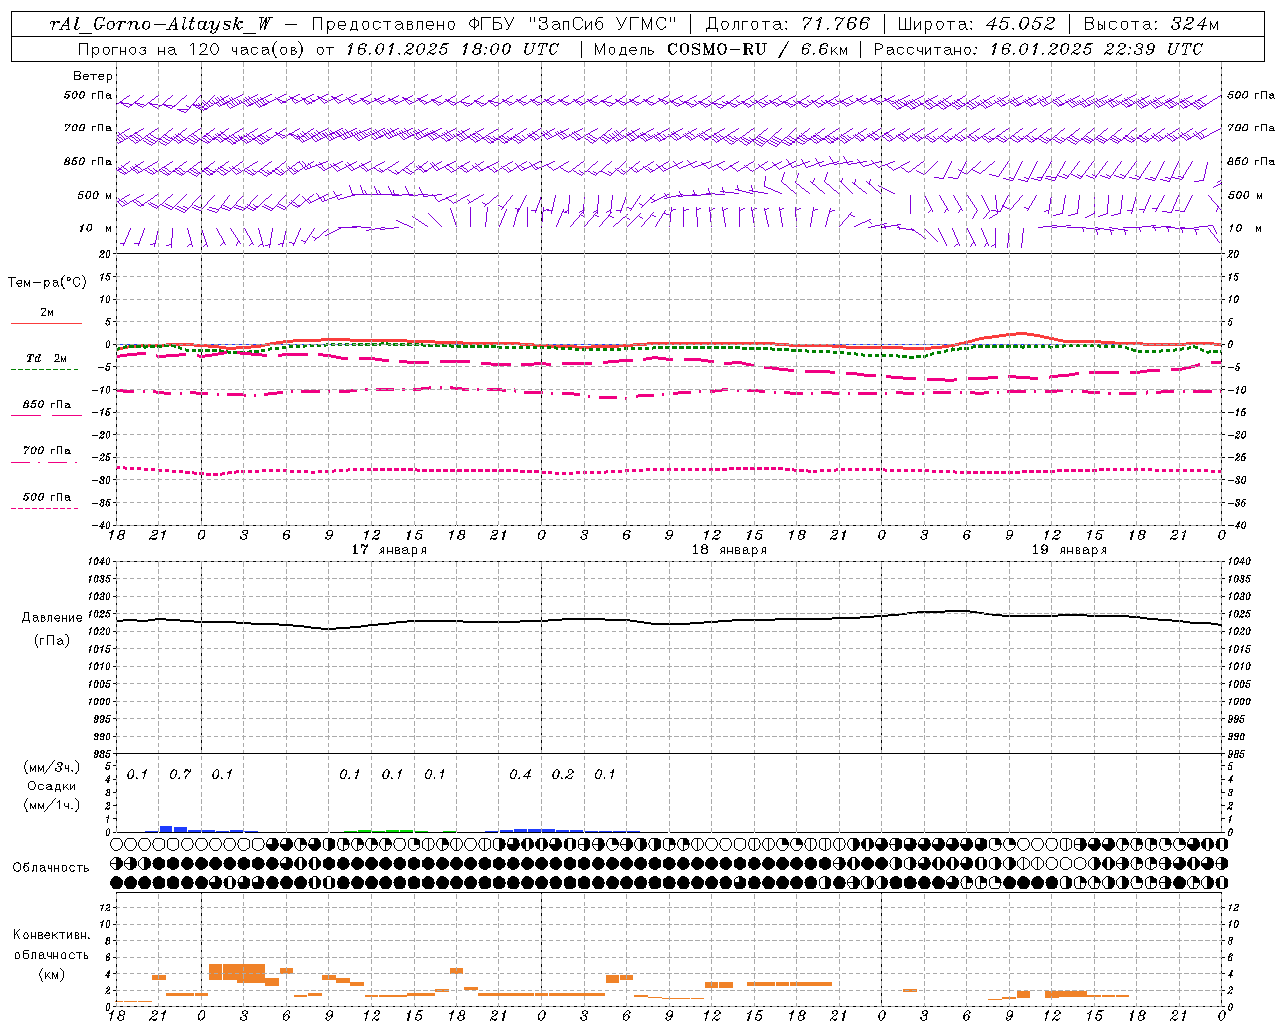Click the Рассчитано: 16.01.2025 22:39 UTC text
The image size is (1280, 1024).
click(x=1038, y=49)
